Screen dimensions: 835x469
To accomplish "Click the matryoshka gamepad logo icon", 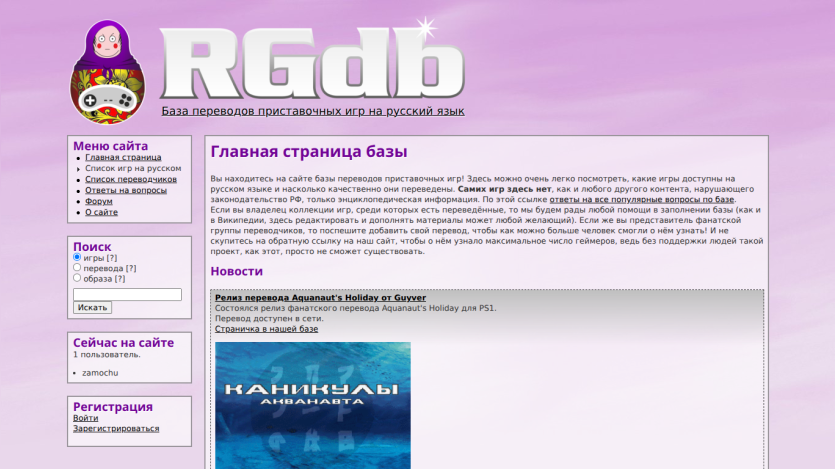I will coord(108,72).
